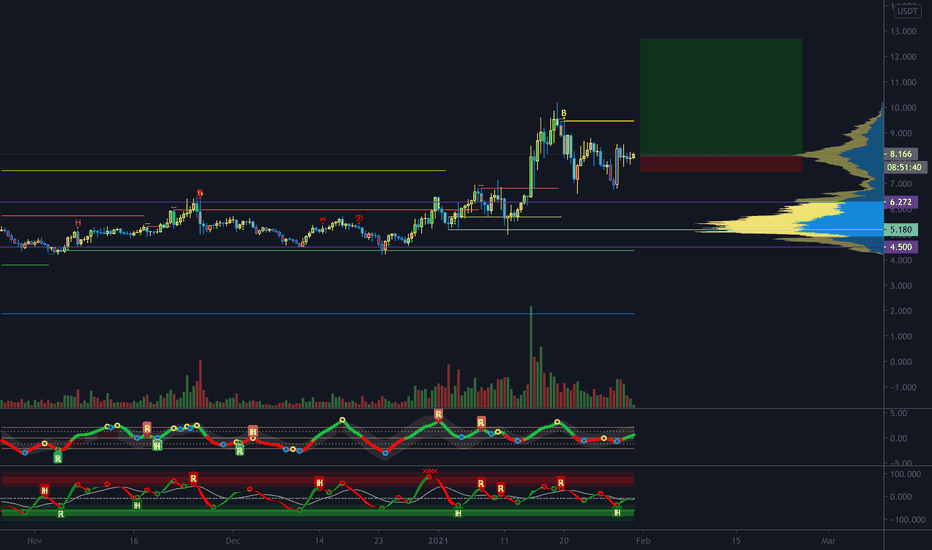Select the purple 4.500 price level label
932x550 pixels.
(901, 247)
